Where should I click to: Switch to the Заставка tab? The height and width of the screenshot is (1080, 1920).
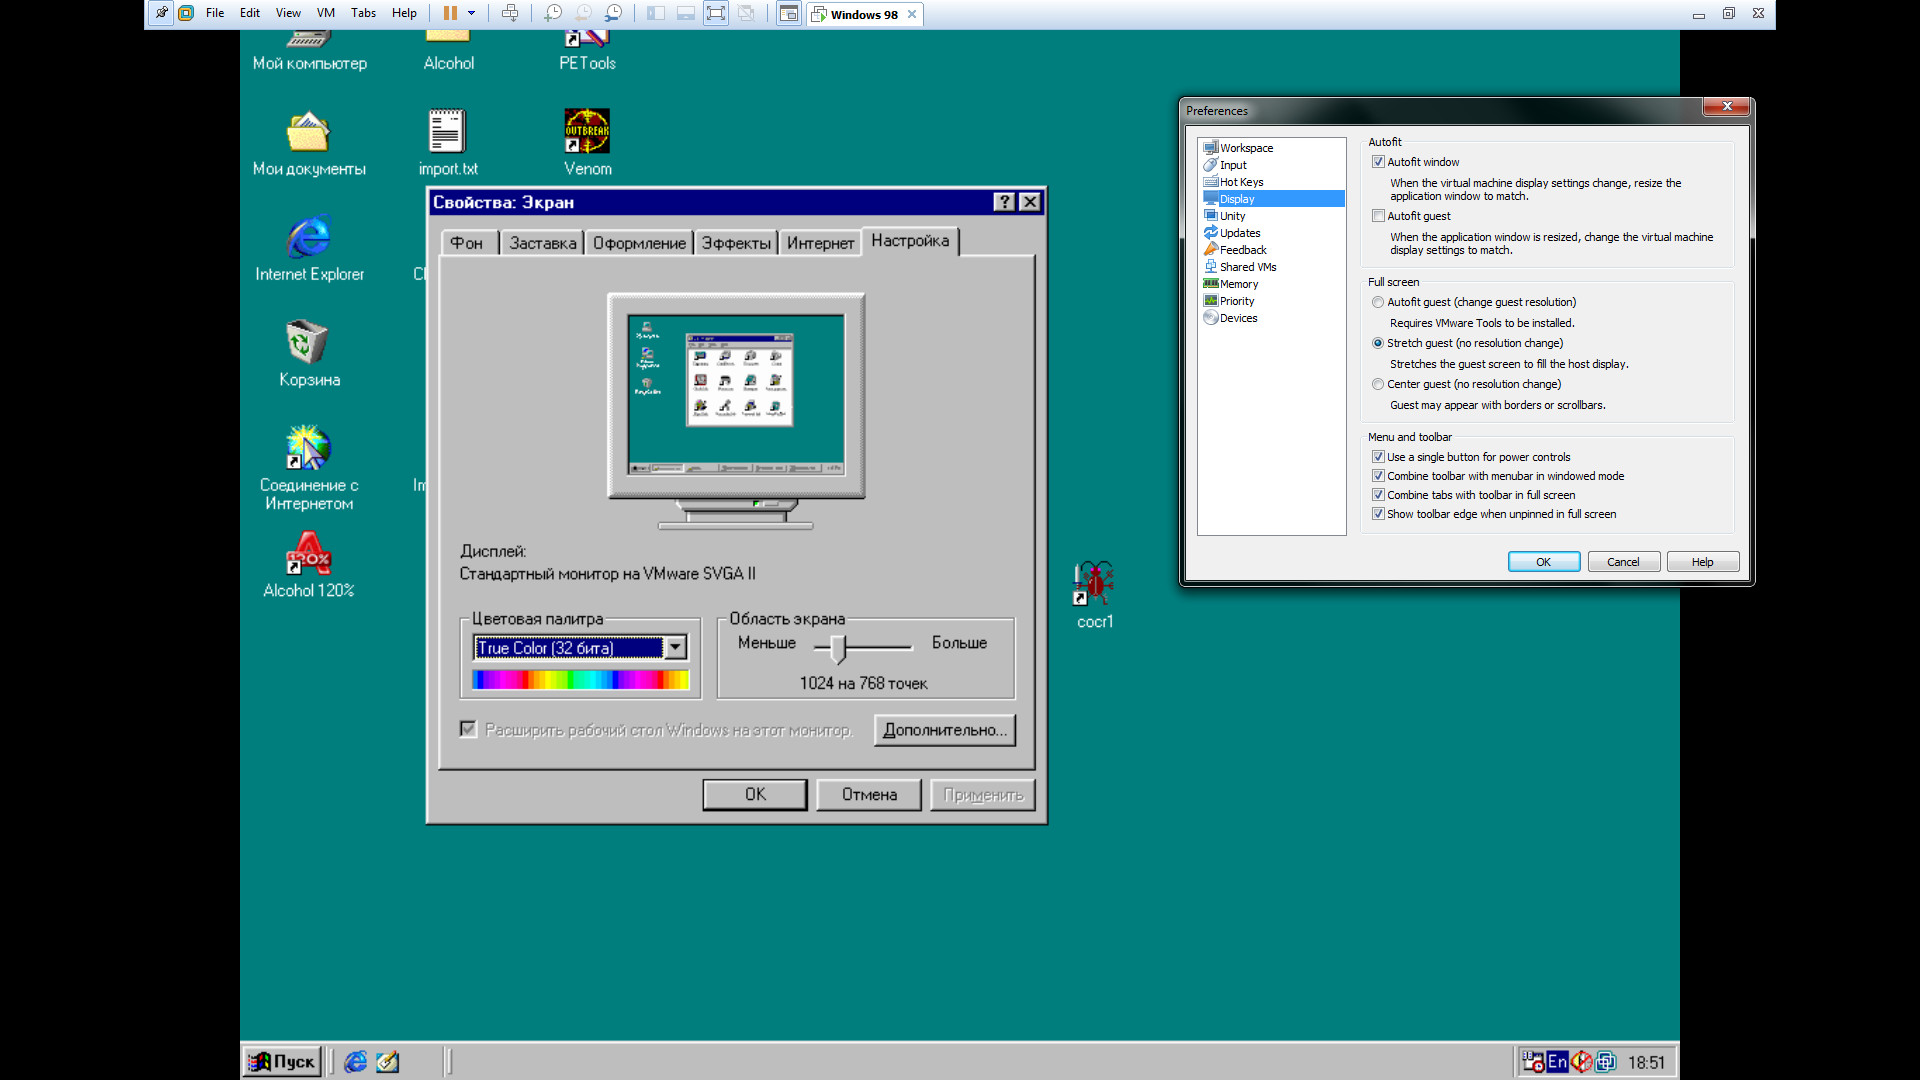coord(542,243)
